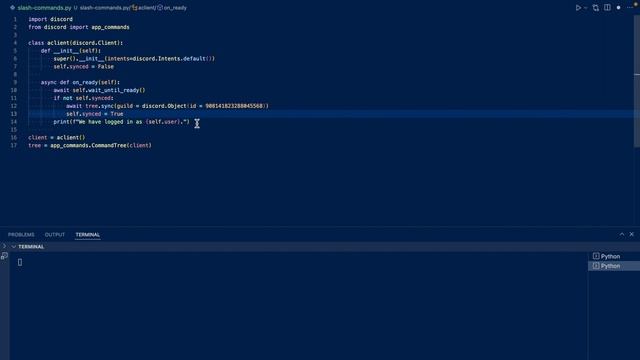Click the unsaved changes dot indicator
640x360 pixels.
click(618, 8)
